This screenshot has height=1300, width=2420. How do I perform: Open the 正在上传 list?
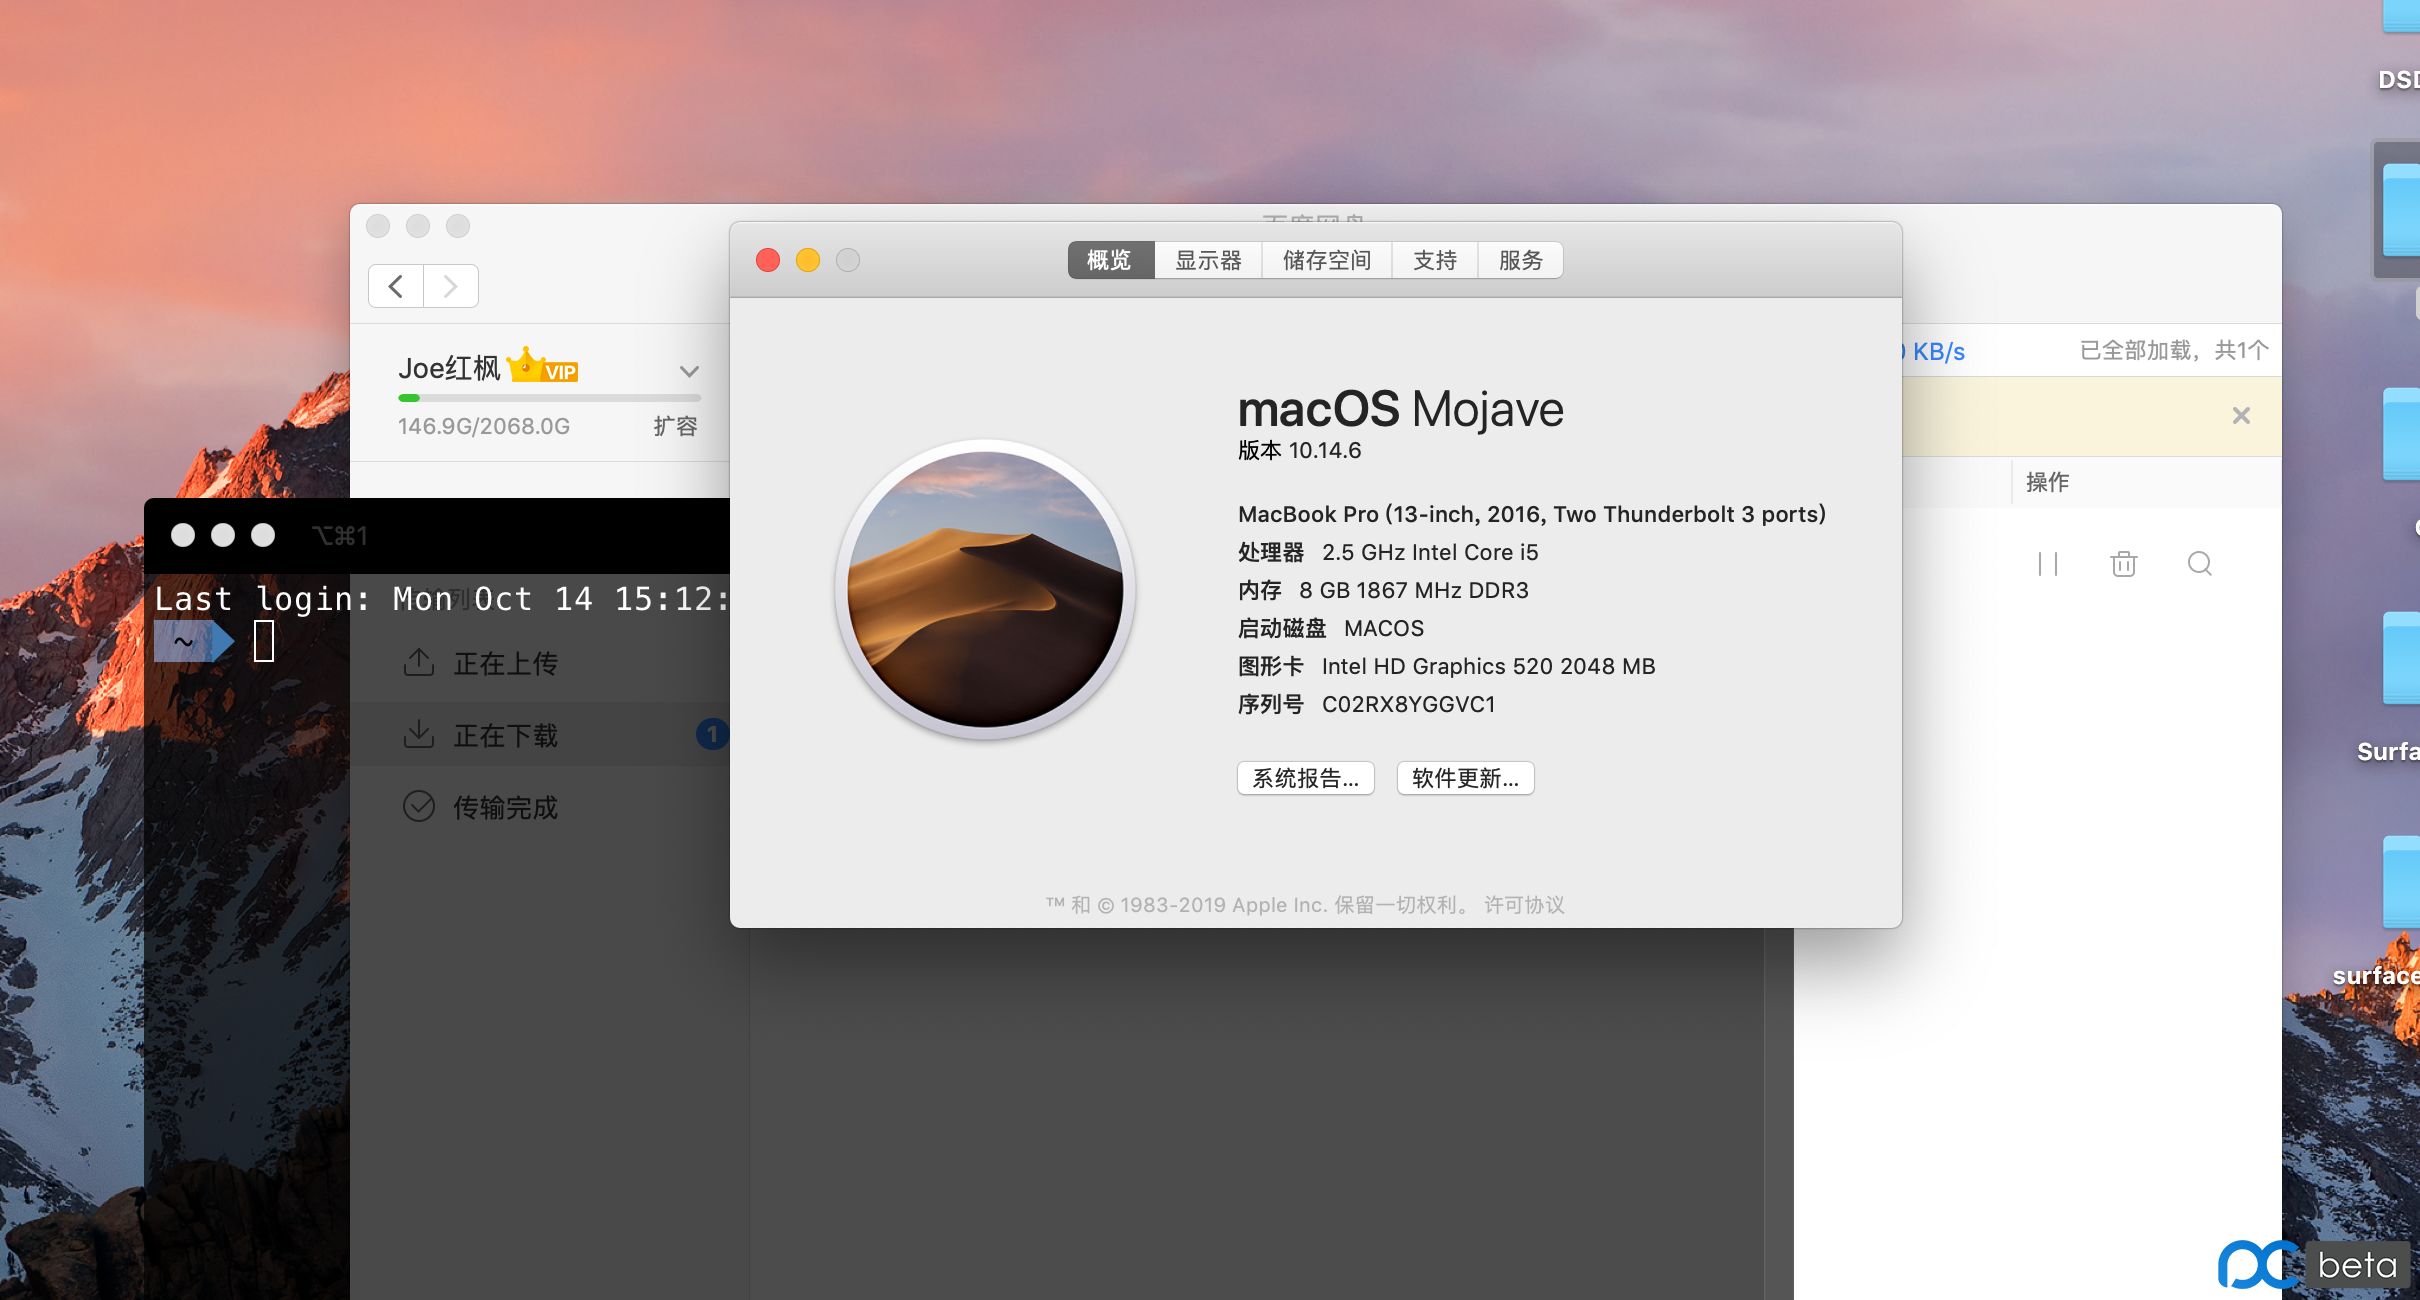pos(540,663)
